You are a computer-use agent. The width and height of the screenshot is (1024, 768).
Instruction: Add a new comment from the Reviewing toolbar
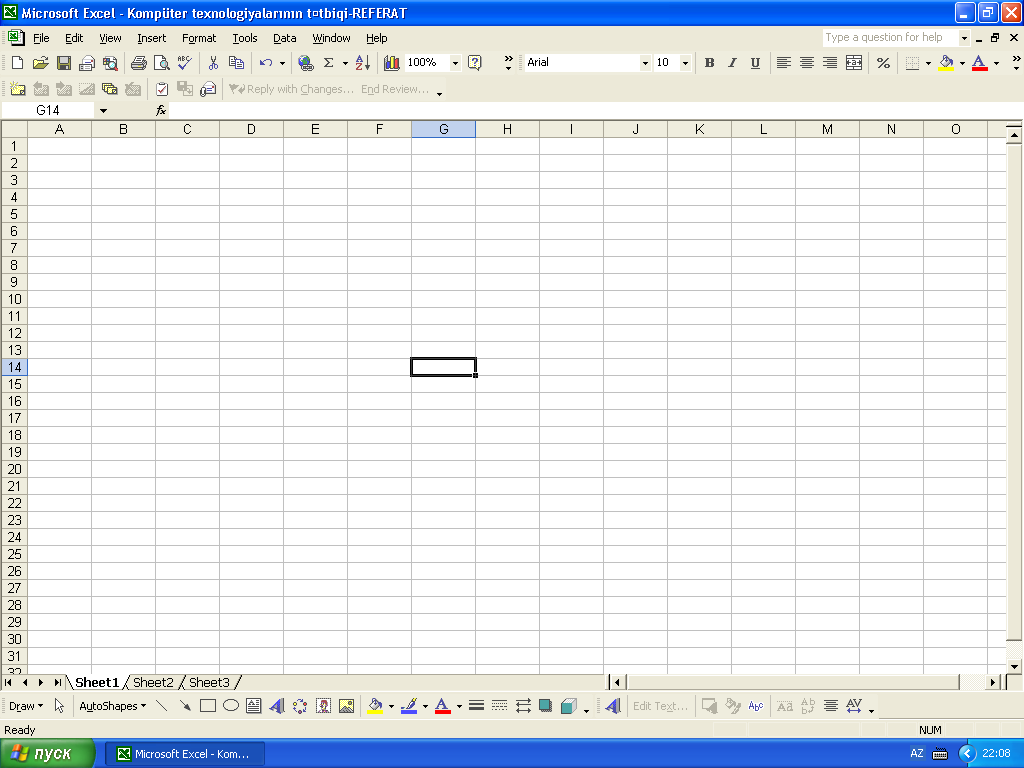[18, 89]
